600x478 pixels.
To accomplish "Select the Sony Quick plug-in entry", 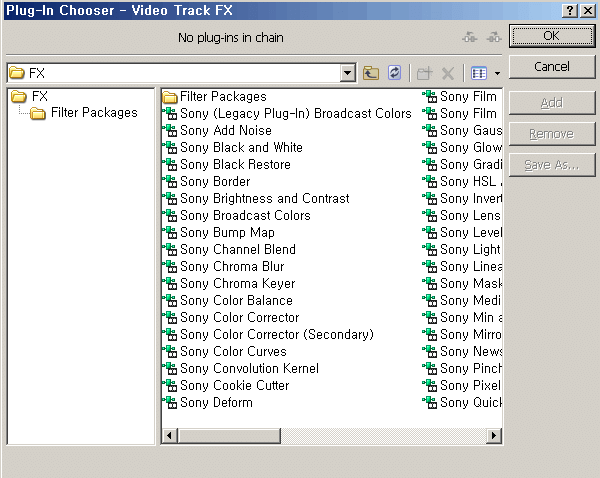I will point(462,403).
